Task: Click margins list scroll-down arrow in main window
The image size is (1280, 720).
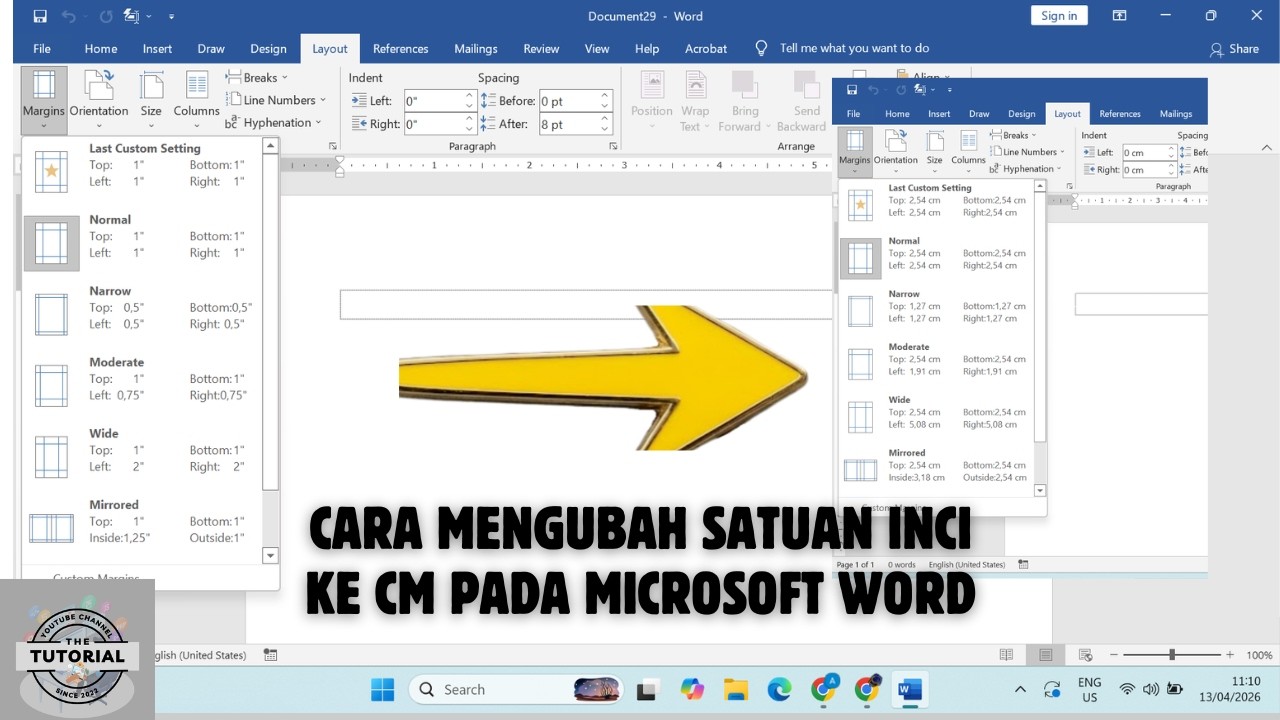Action: coord(270,555)
